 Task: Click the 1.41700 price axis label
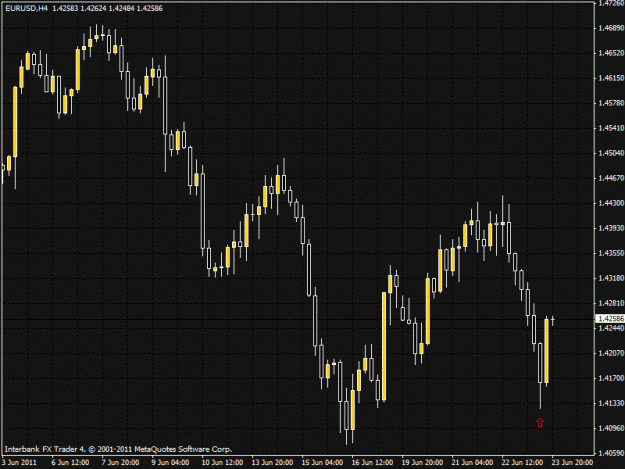[611, 378]
